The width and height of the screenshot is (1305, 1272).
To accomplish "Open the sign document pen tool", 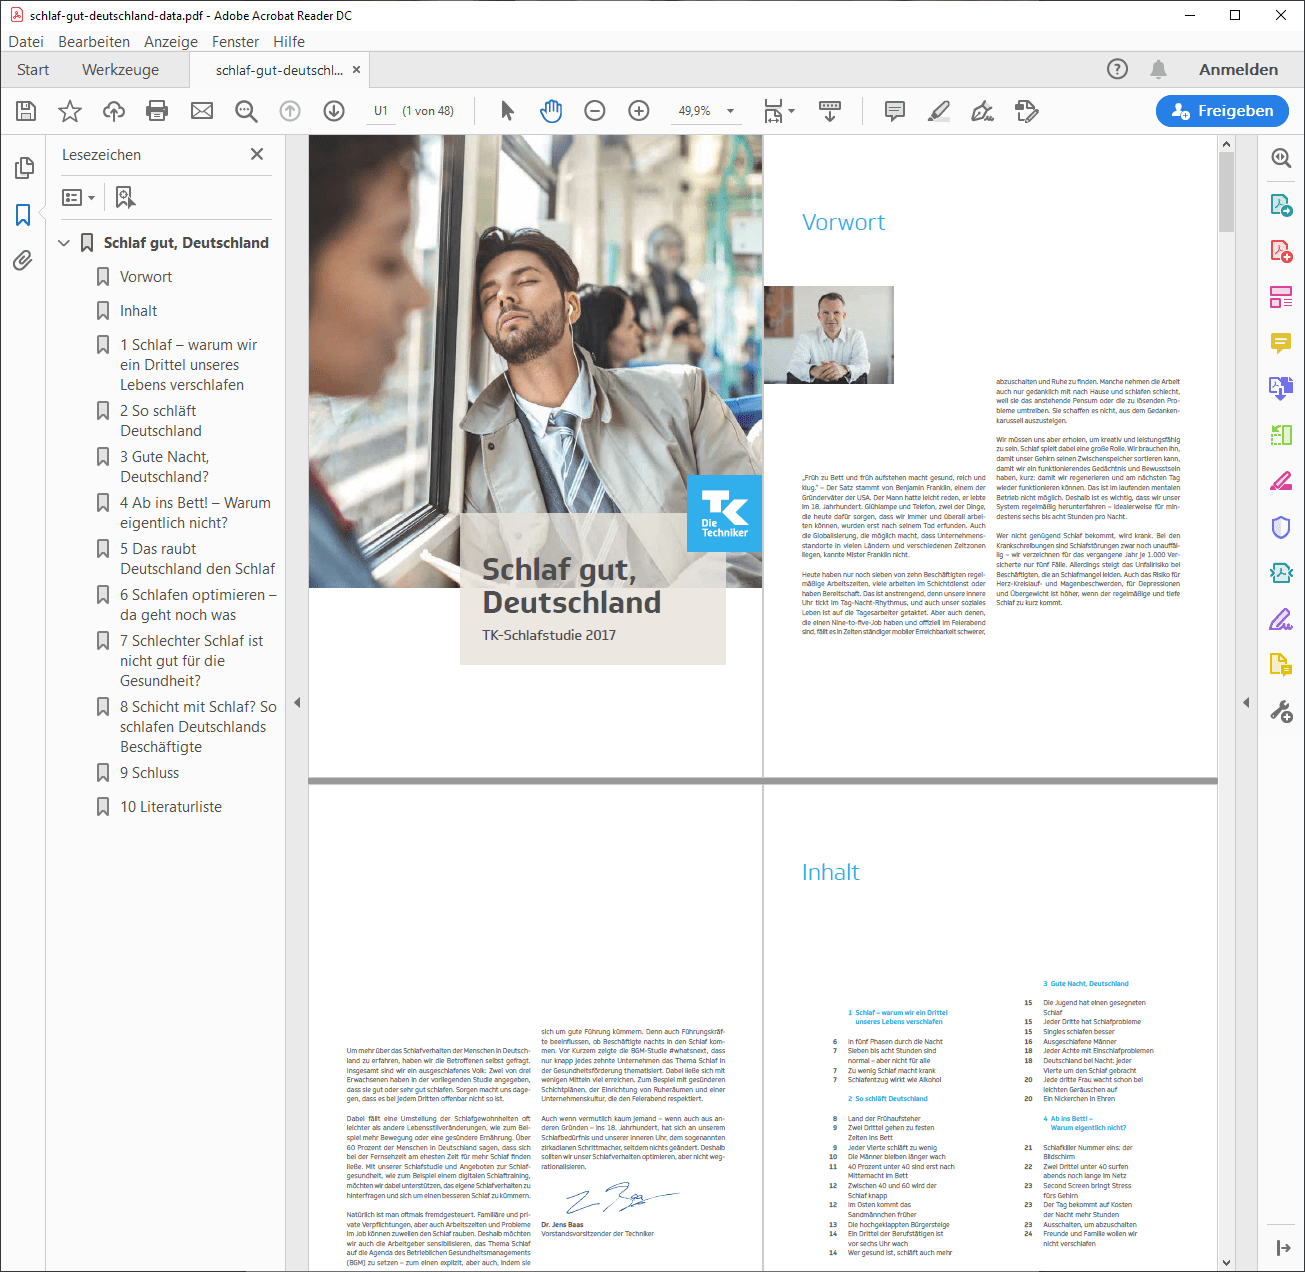I will (x=983, y=111).
